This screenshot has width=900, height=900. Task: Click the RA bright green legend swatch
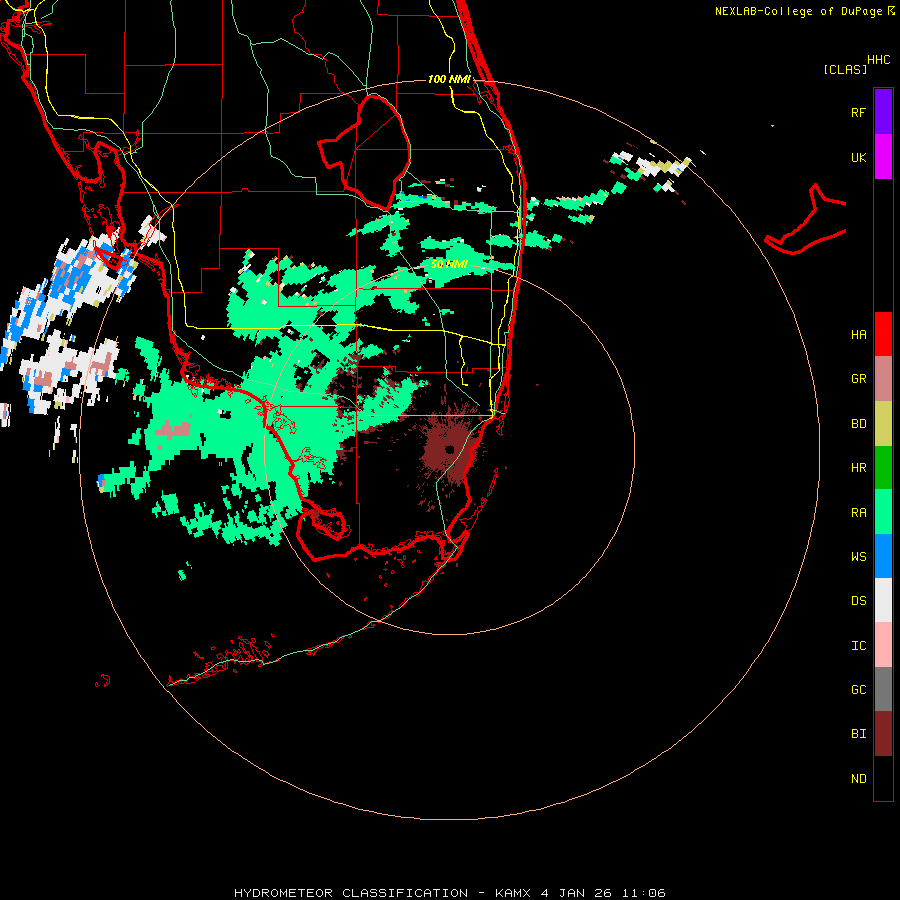[x=883, y=512]
